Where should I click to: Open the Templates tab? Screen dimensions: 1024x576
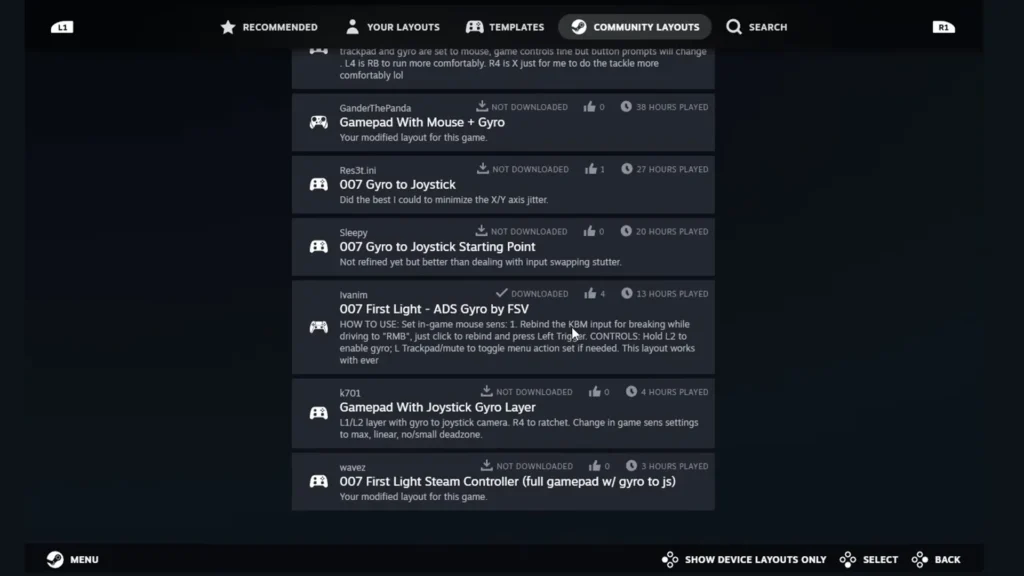click(x=505, y=27)
